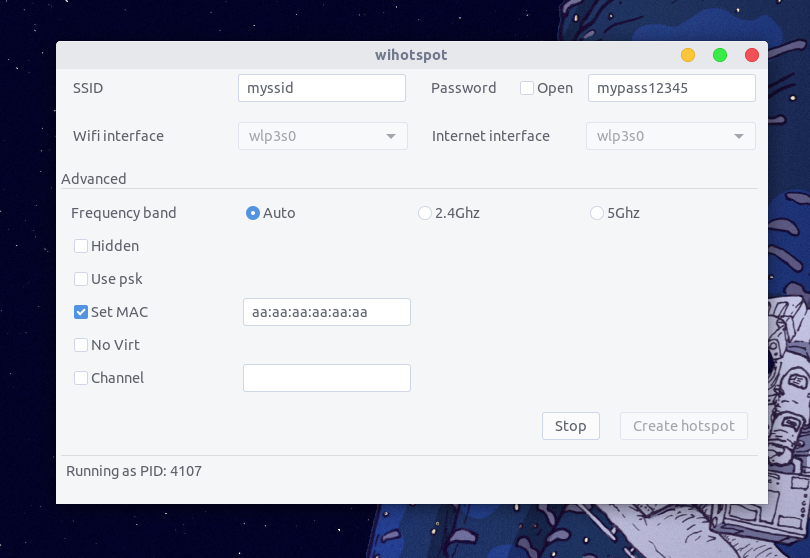Click the Create hotspot button

[684, 426]
